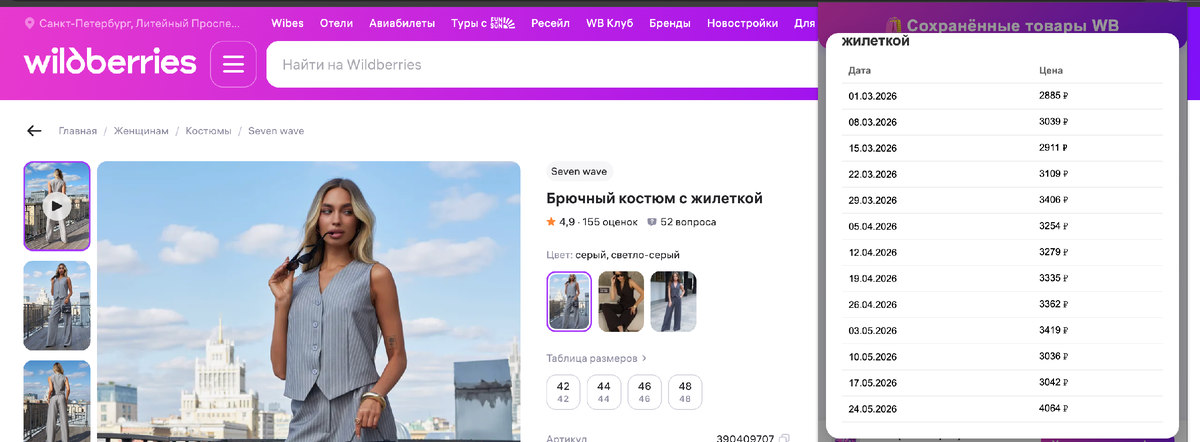
Task: Click the 3362 ₽ price cell
Action: point(1054,304)
